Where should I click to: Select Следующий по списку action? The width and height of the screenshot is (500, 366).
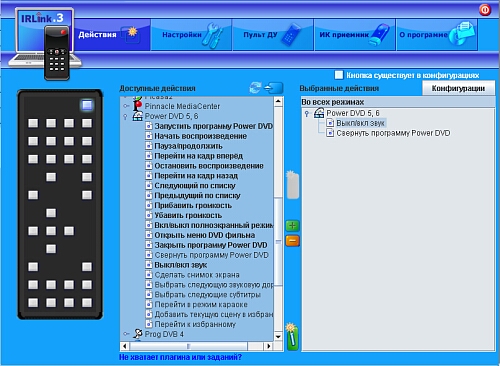[195, 186]
